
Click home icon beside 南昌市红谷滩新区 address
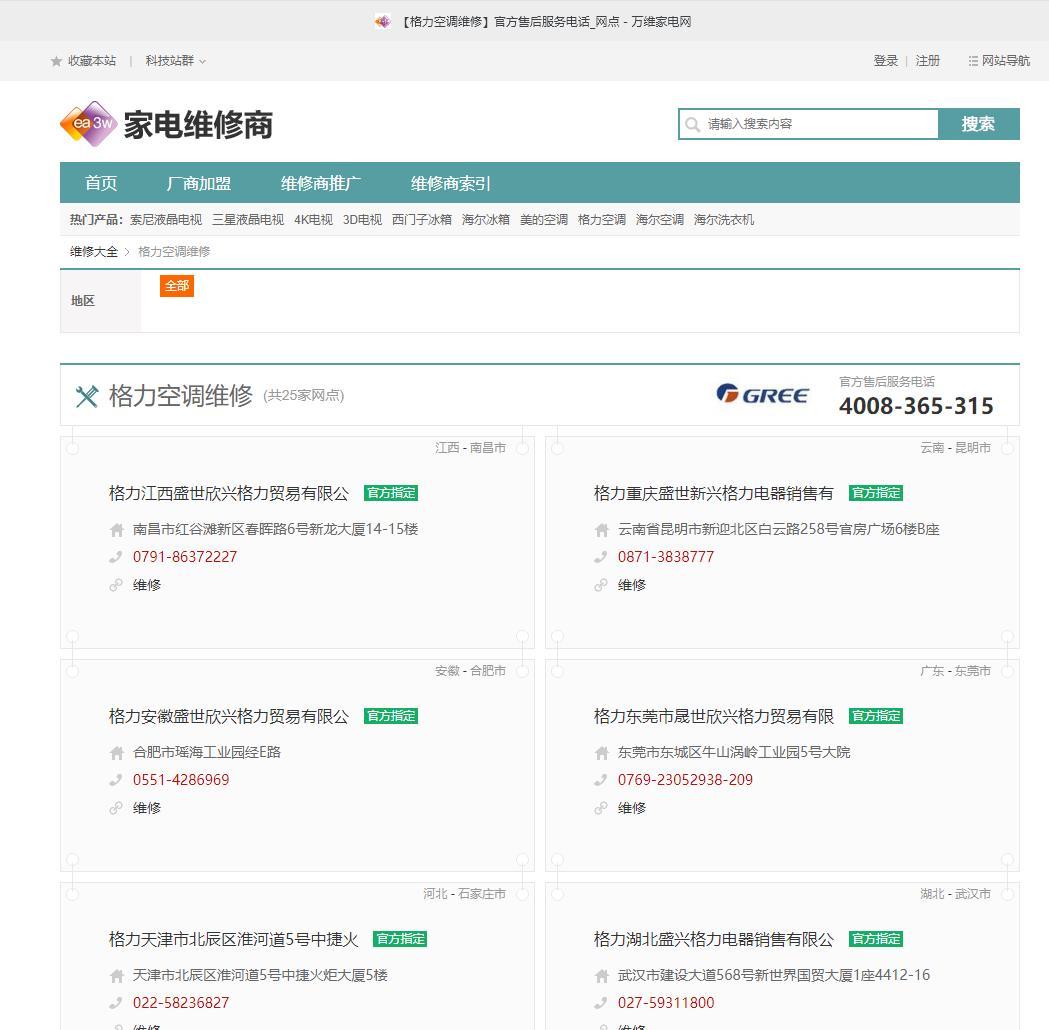click(x=116, y=530)
